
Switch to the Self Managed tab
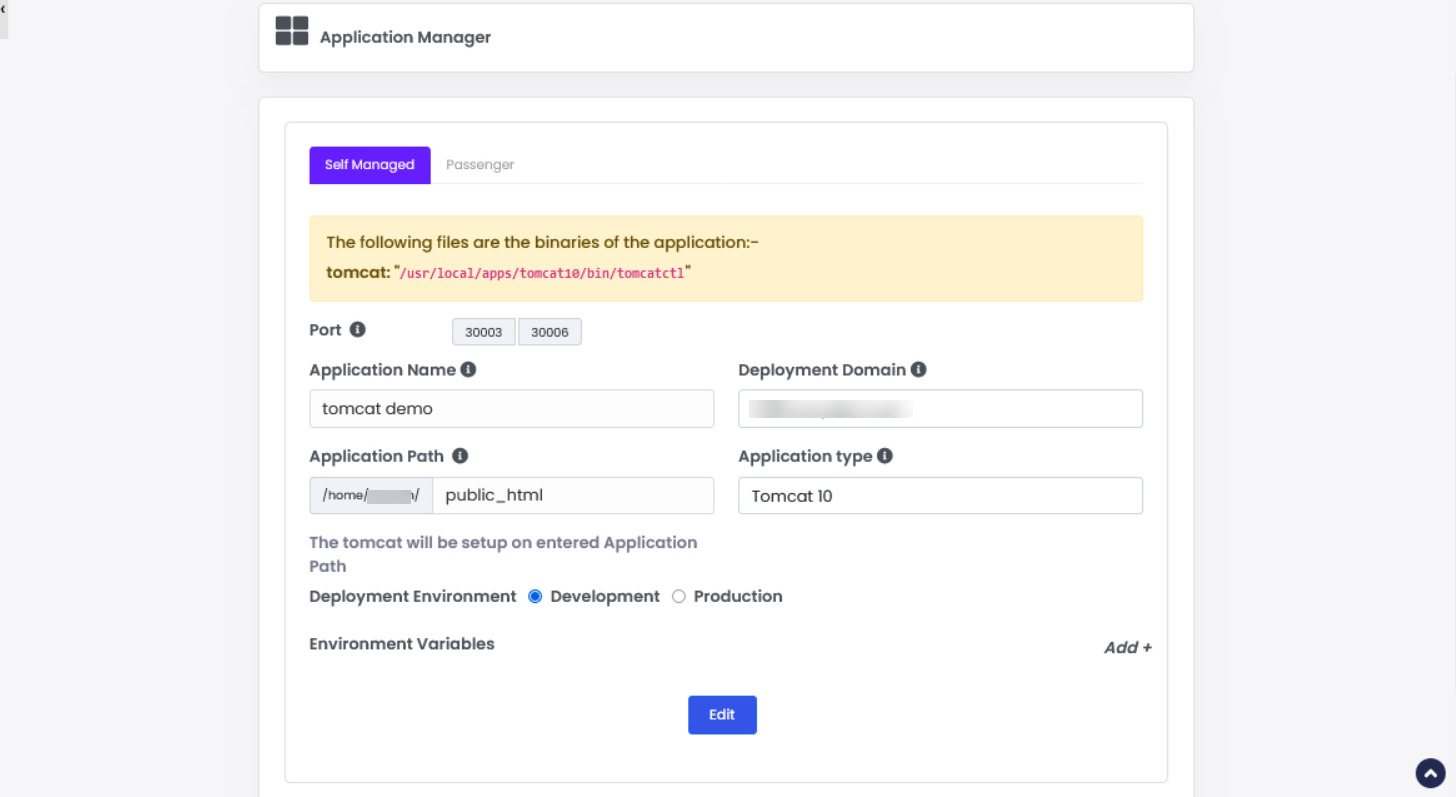[x=370, y=165]
